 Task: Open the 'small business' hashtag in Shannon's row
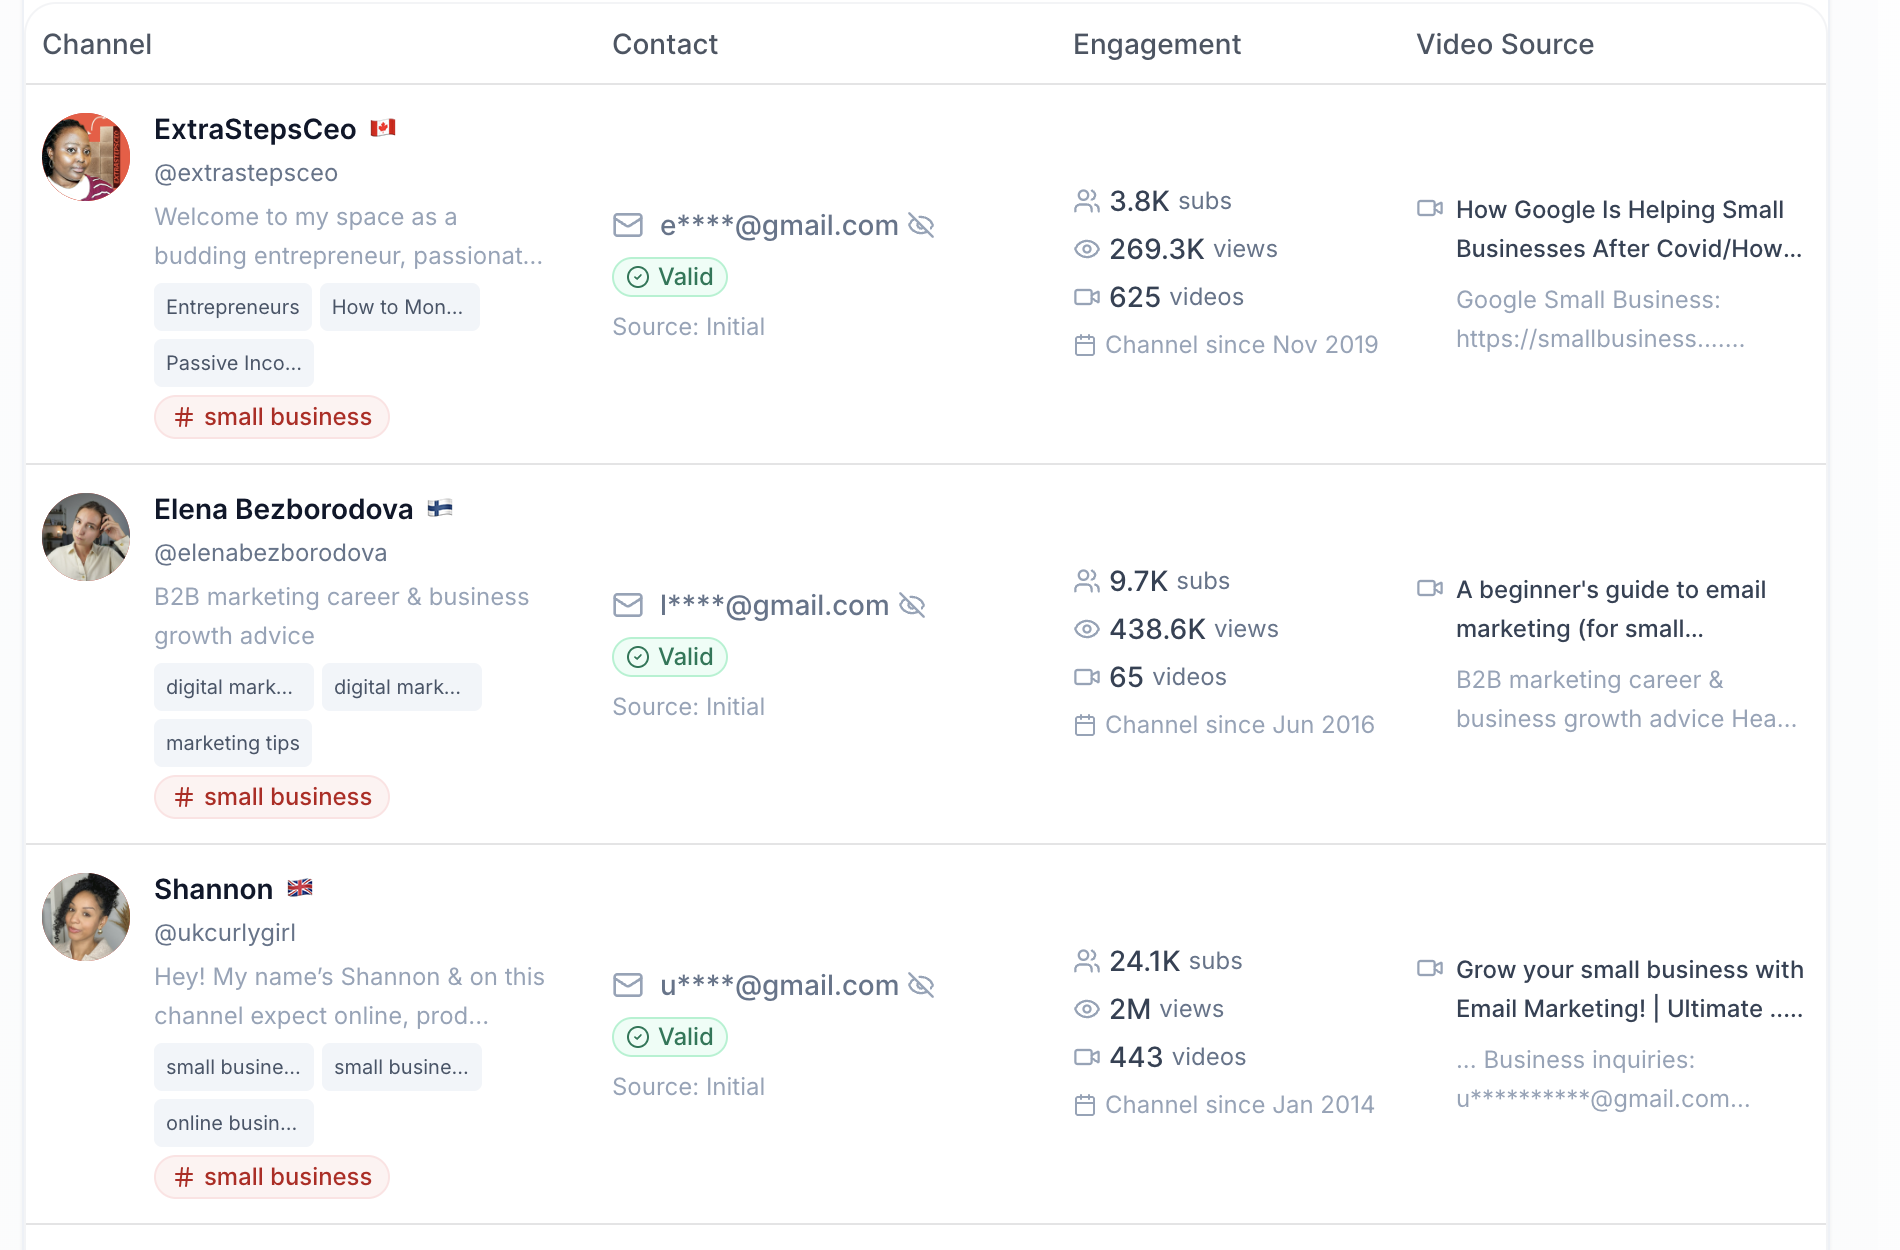click(x=271, y=1177)
